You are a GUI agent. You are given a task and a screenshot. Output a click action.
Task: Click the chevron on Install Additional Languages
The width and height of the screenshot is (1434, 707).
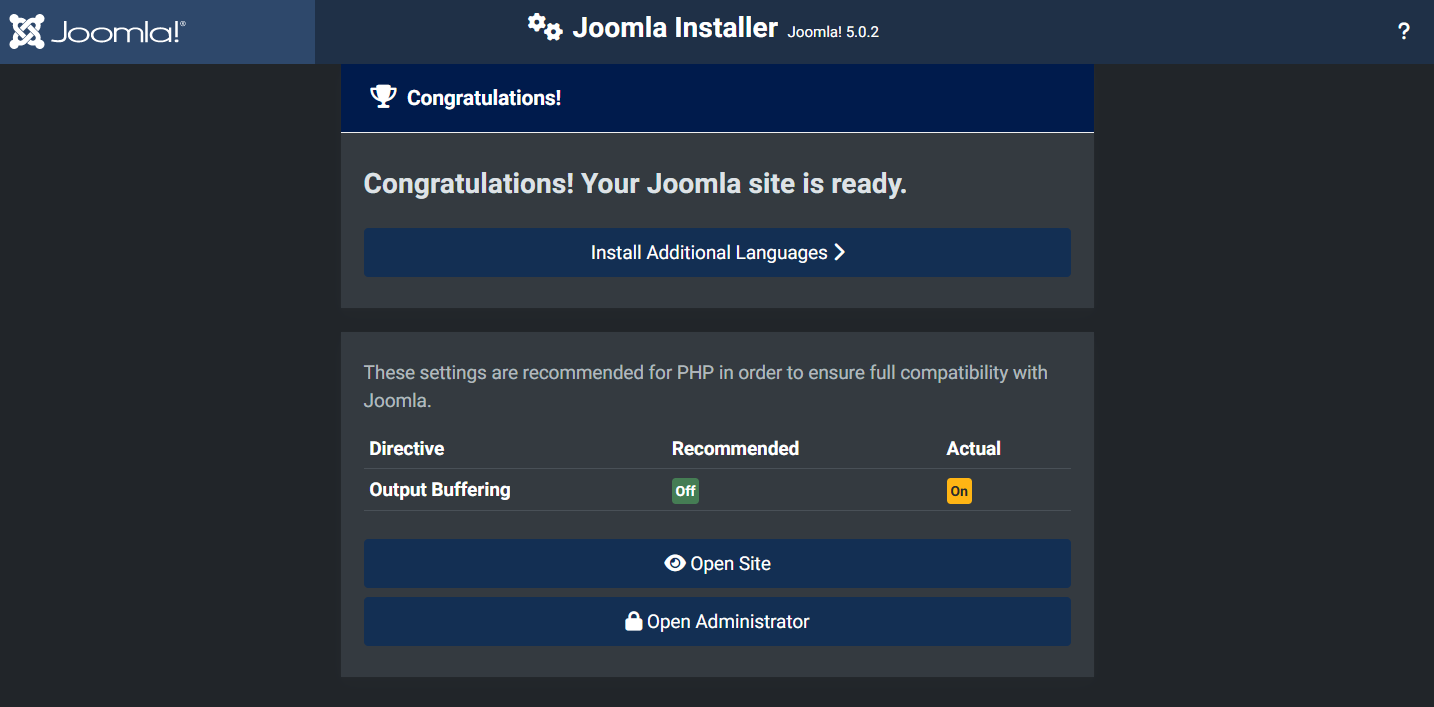click(x=839, y=252)
